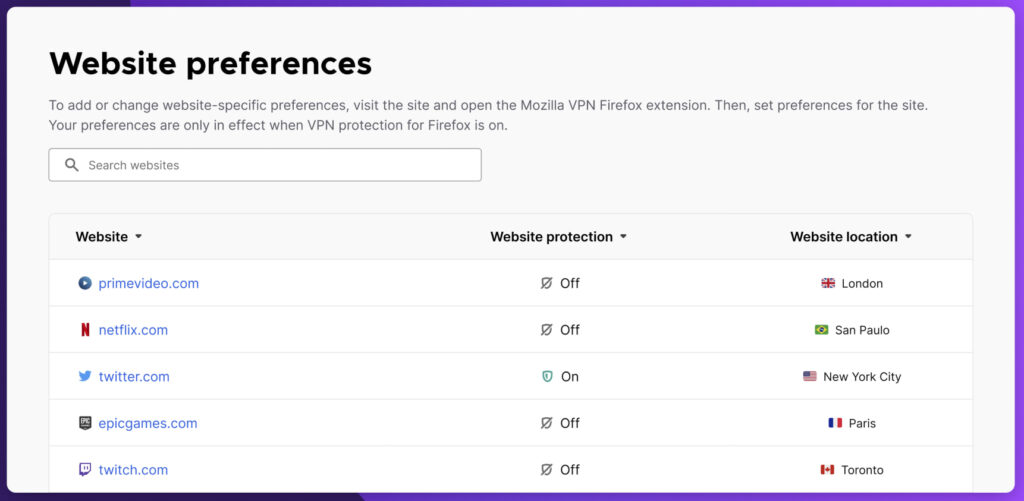Image resolution: width=1024 pixels, height=501 pixels.
Task: Click the French flag beside Paris
Action: (x=835, y=423)
